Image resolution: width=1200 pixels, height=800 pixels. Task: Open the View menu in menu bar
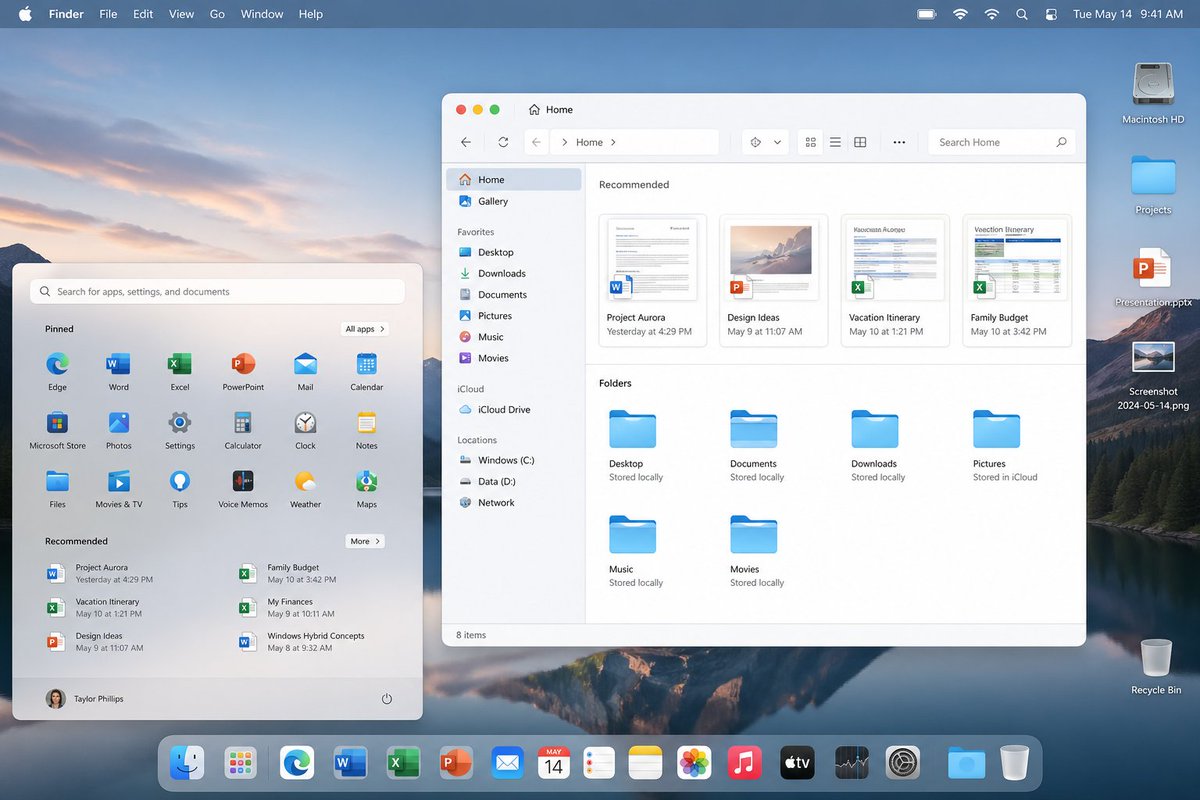coord(181,14)
